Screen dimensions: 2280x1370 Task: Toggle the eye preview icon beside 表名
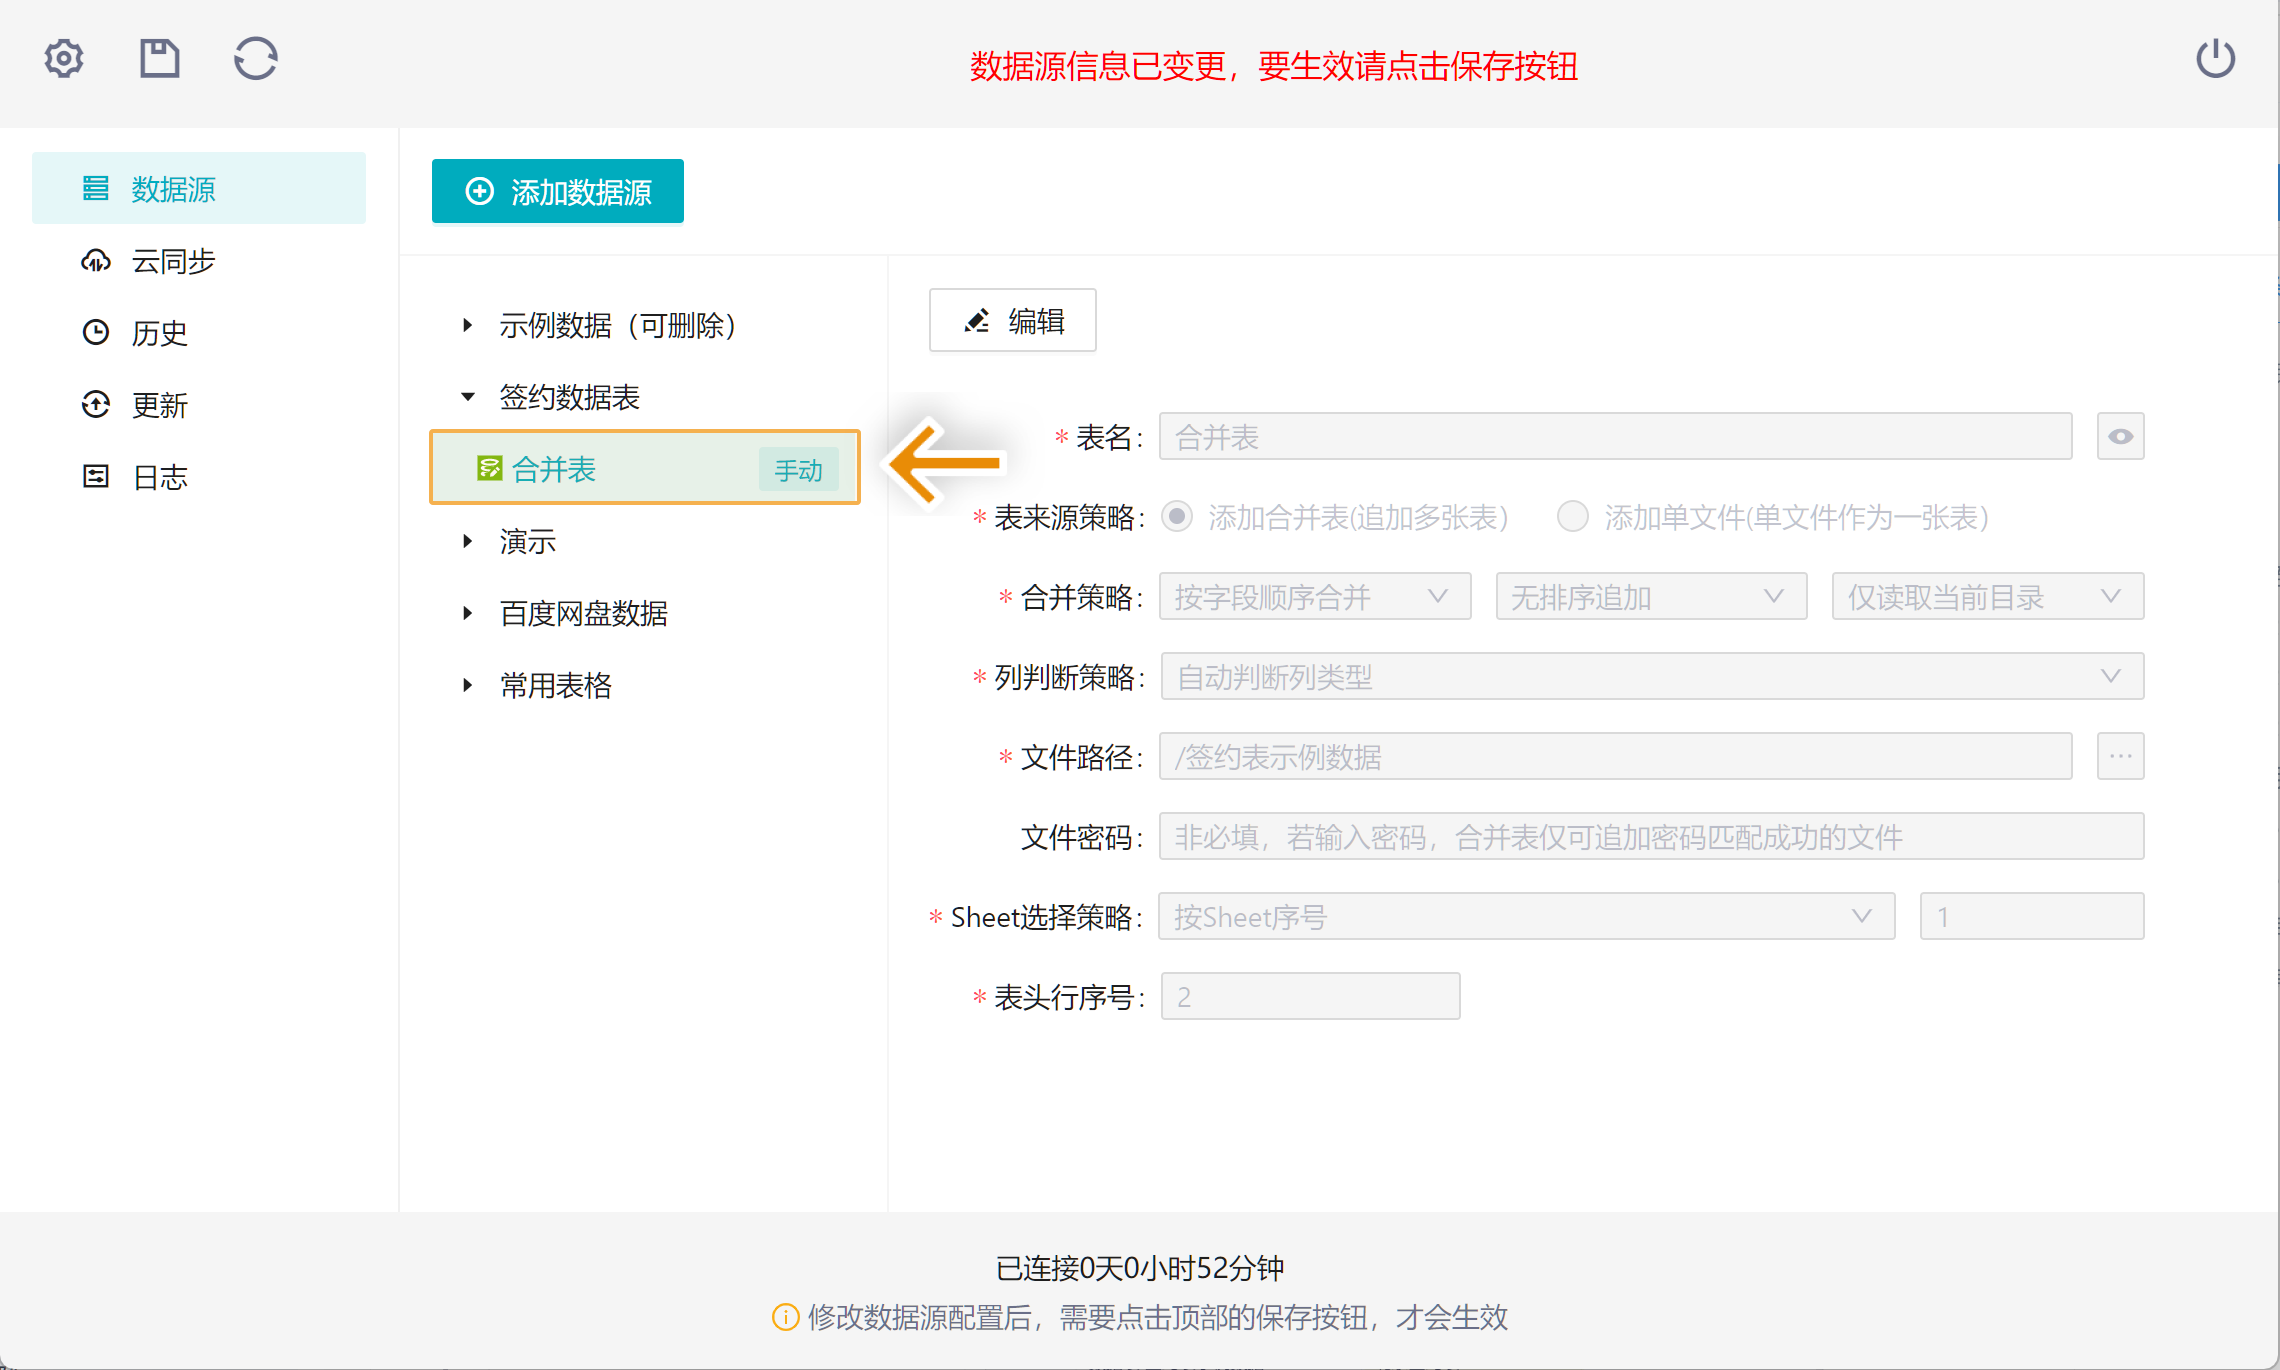(x=2120, y=437)
